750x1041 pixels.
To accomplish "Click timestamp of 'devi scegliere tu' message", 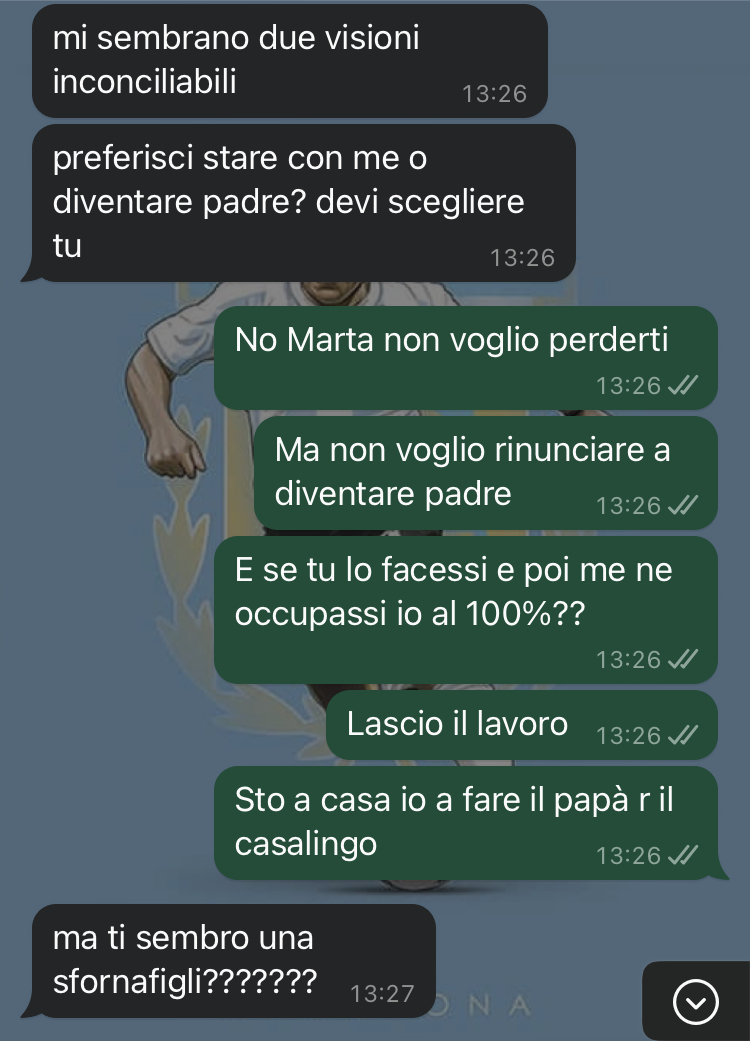I will [522, 258].
